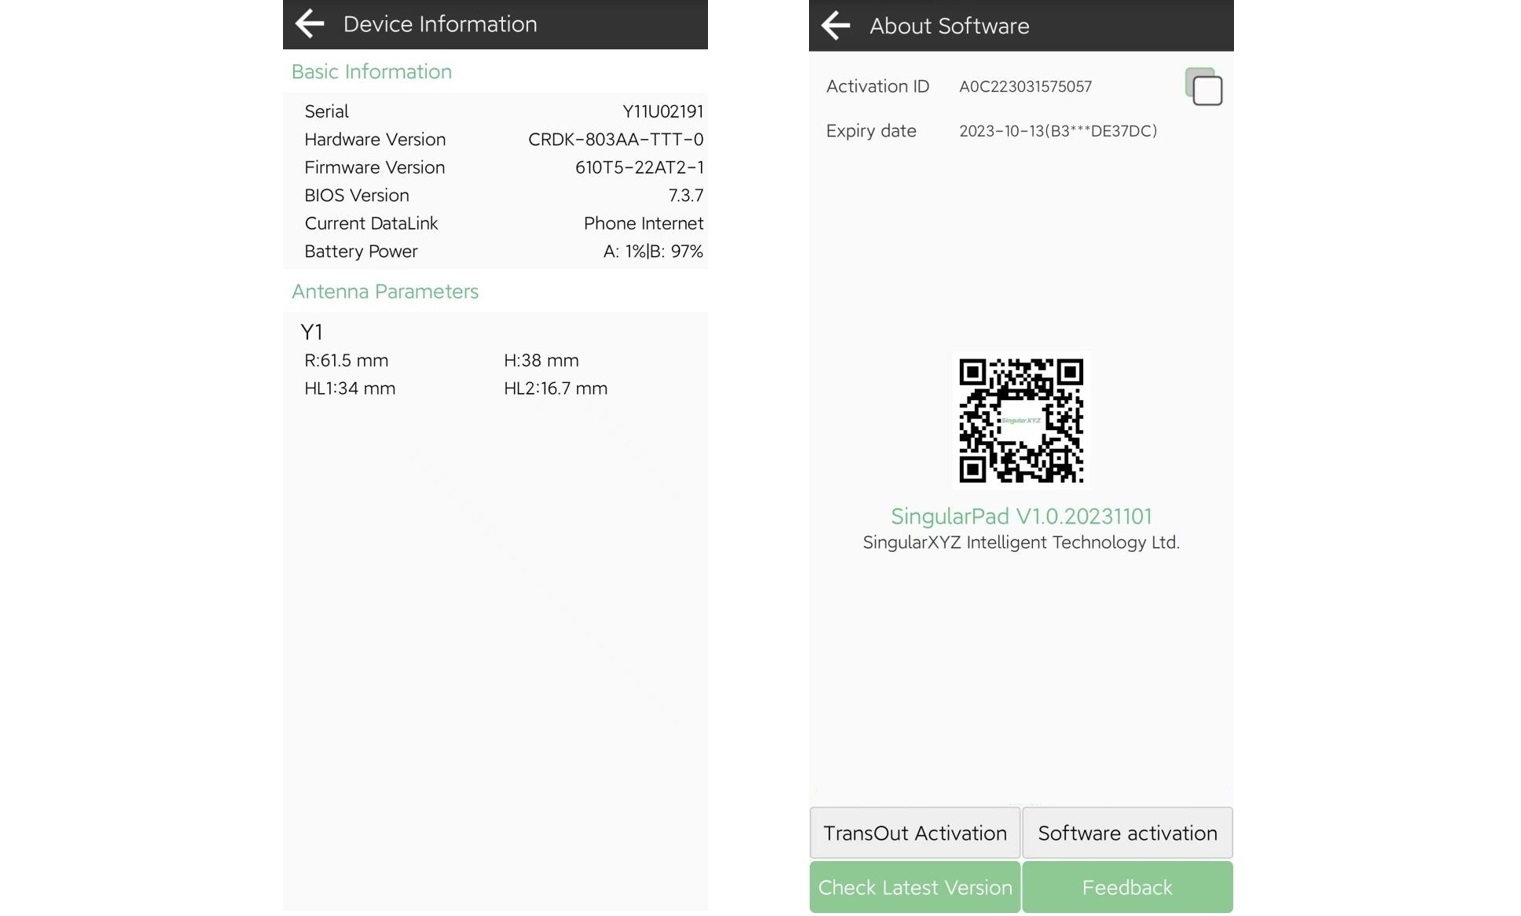Tap the Activation ID value text

(1025, 87)
